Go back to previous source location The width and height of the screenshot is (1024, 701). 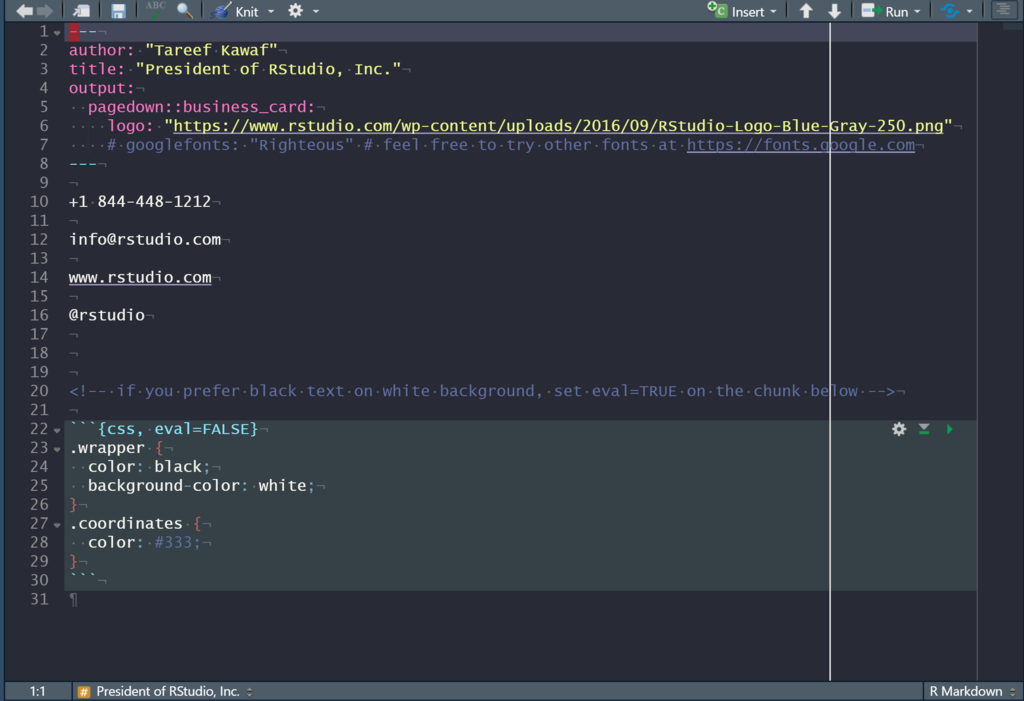coord(25,11)
